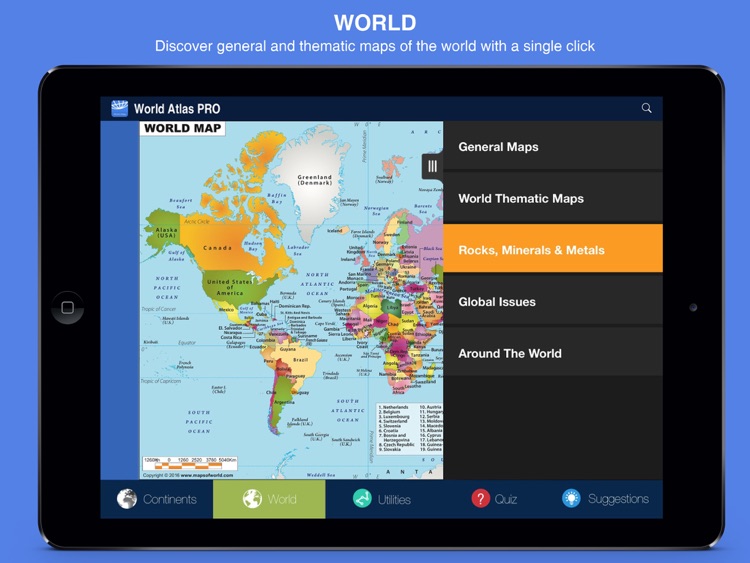Viewport: 750px width, 563px height.
Task: Click Brazil on the map
Action: pyautogui.click(x=300, y=360)
